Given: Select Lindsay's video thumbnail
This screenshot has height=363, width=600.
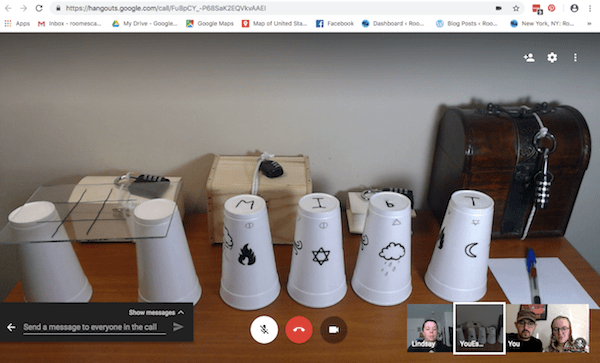Looking at the screenshot, I should [429, 328].
